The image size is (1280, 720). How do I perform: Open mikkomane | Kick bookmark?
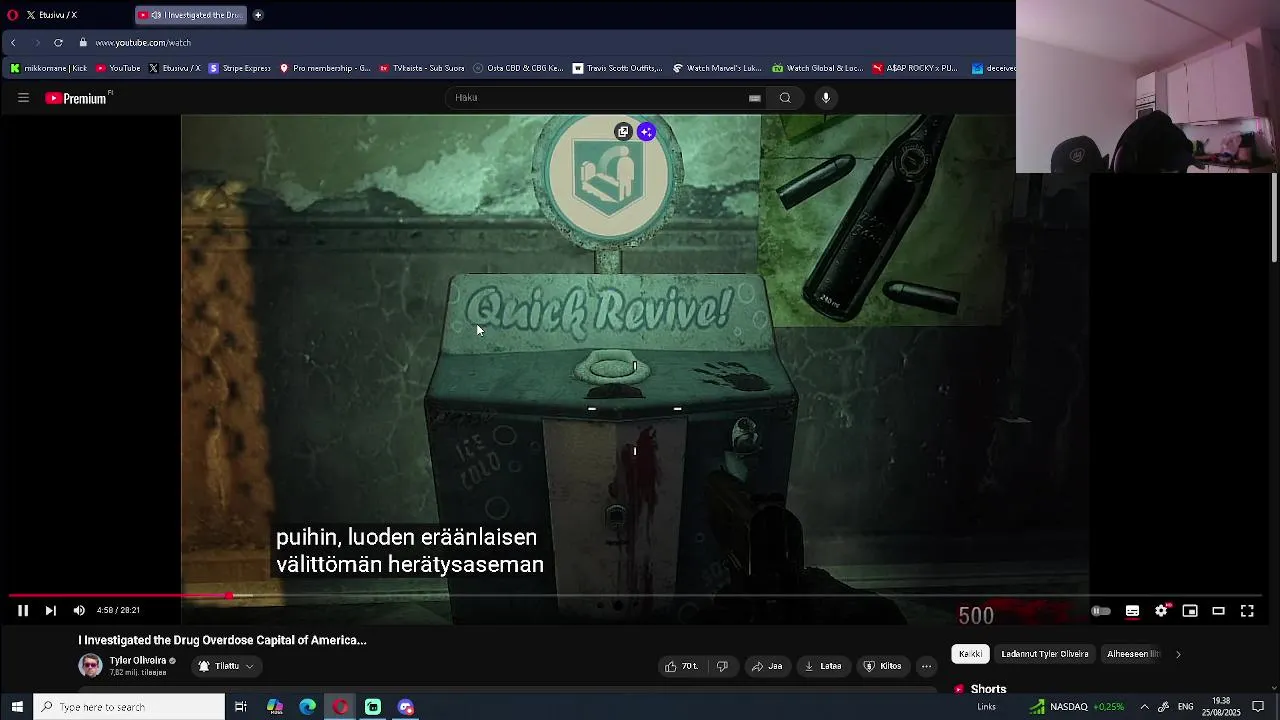click(49, 68)
